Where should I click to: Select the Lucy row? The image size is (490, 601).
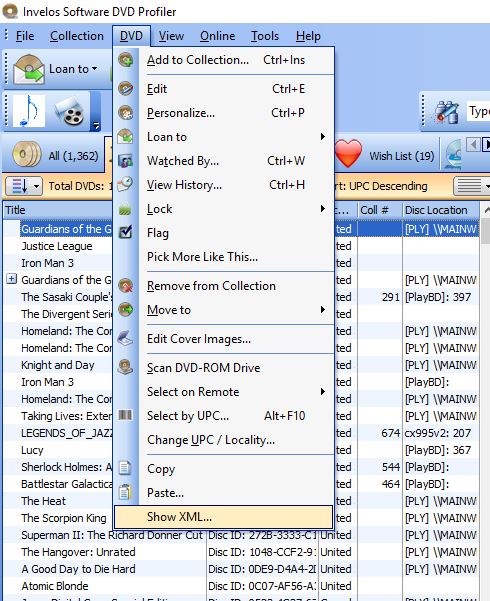point(32,450)
